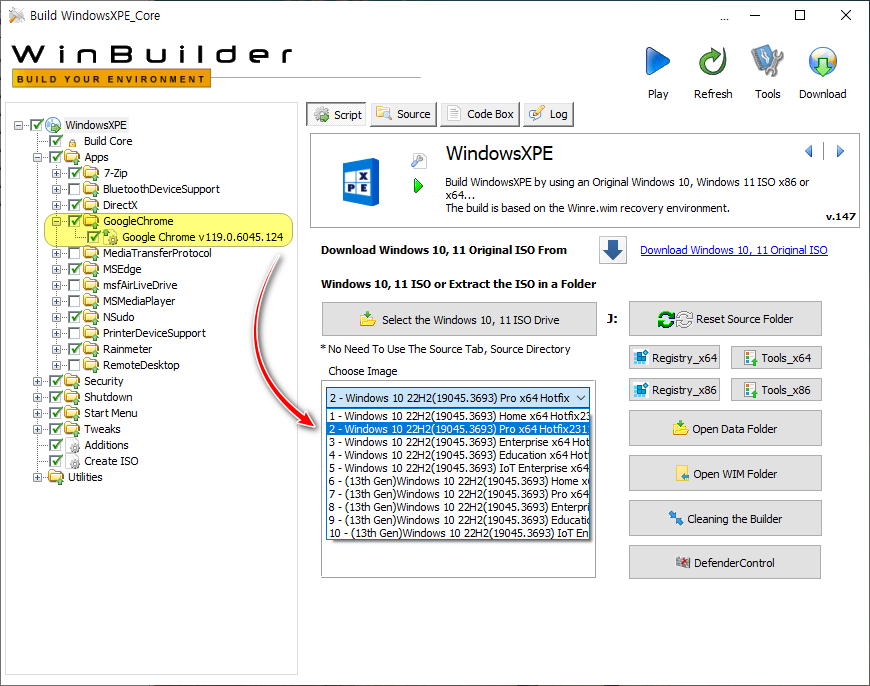Click the MSEdge folder icon

click(91, 269)
